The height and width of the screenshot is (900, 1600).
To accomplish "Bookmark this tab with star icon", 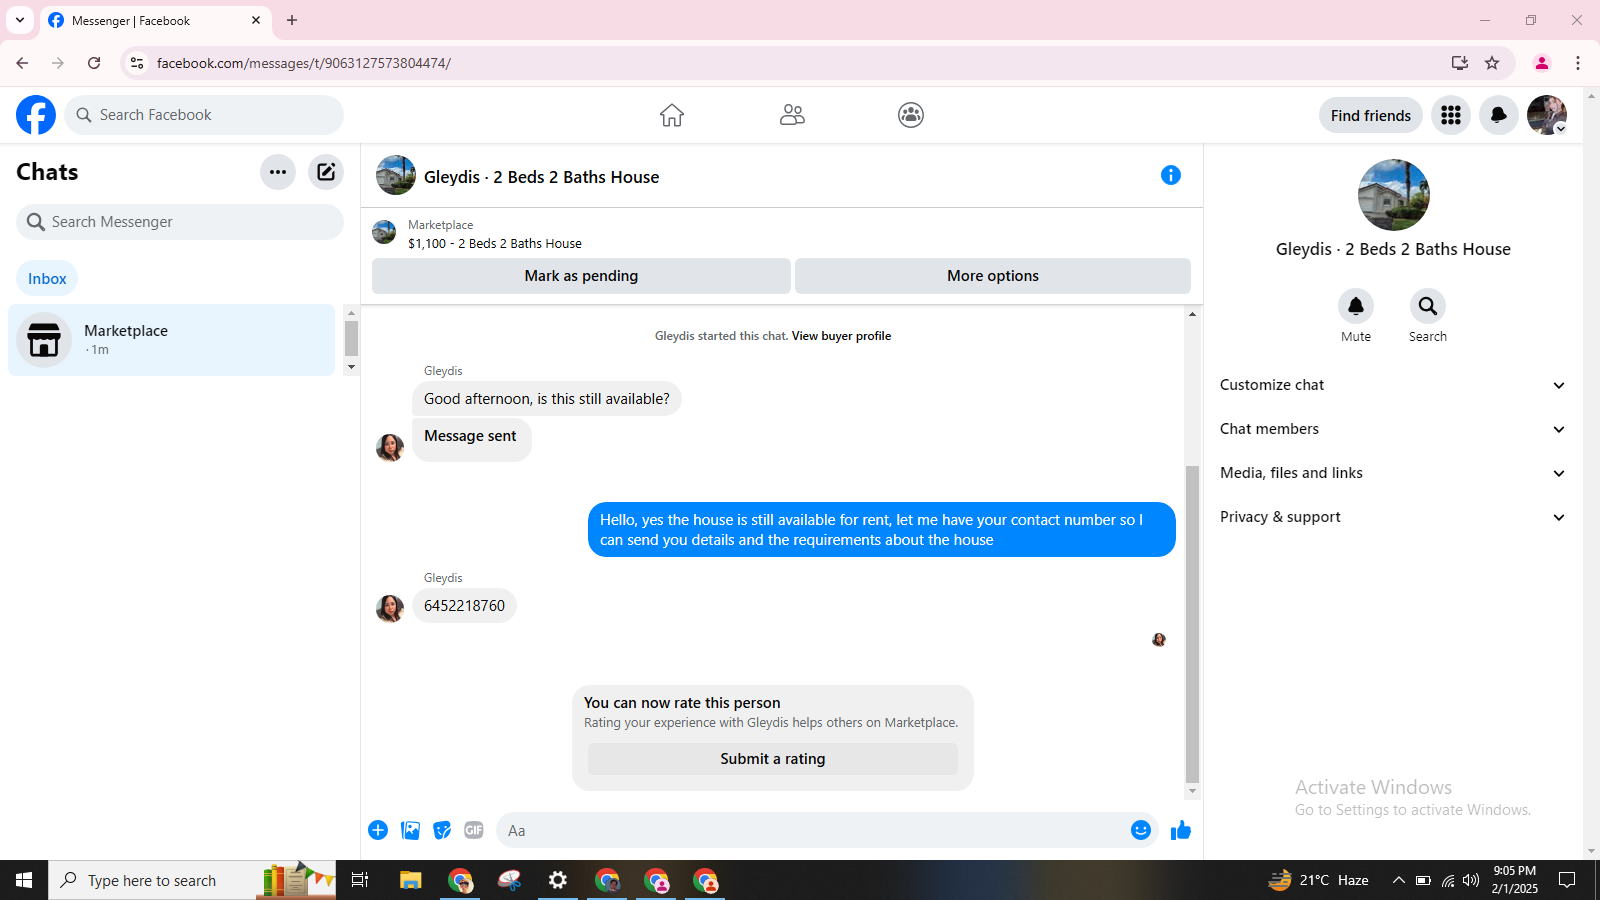I will click(x=1492, y=63).
